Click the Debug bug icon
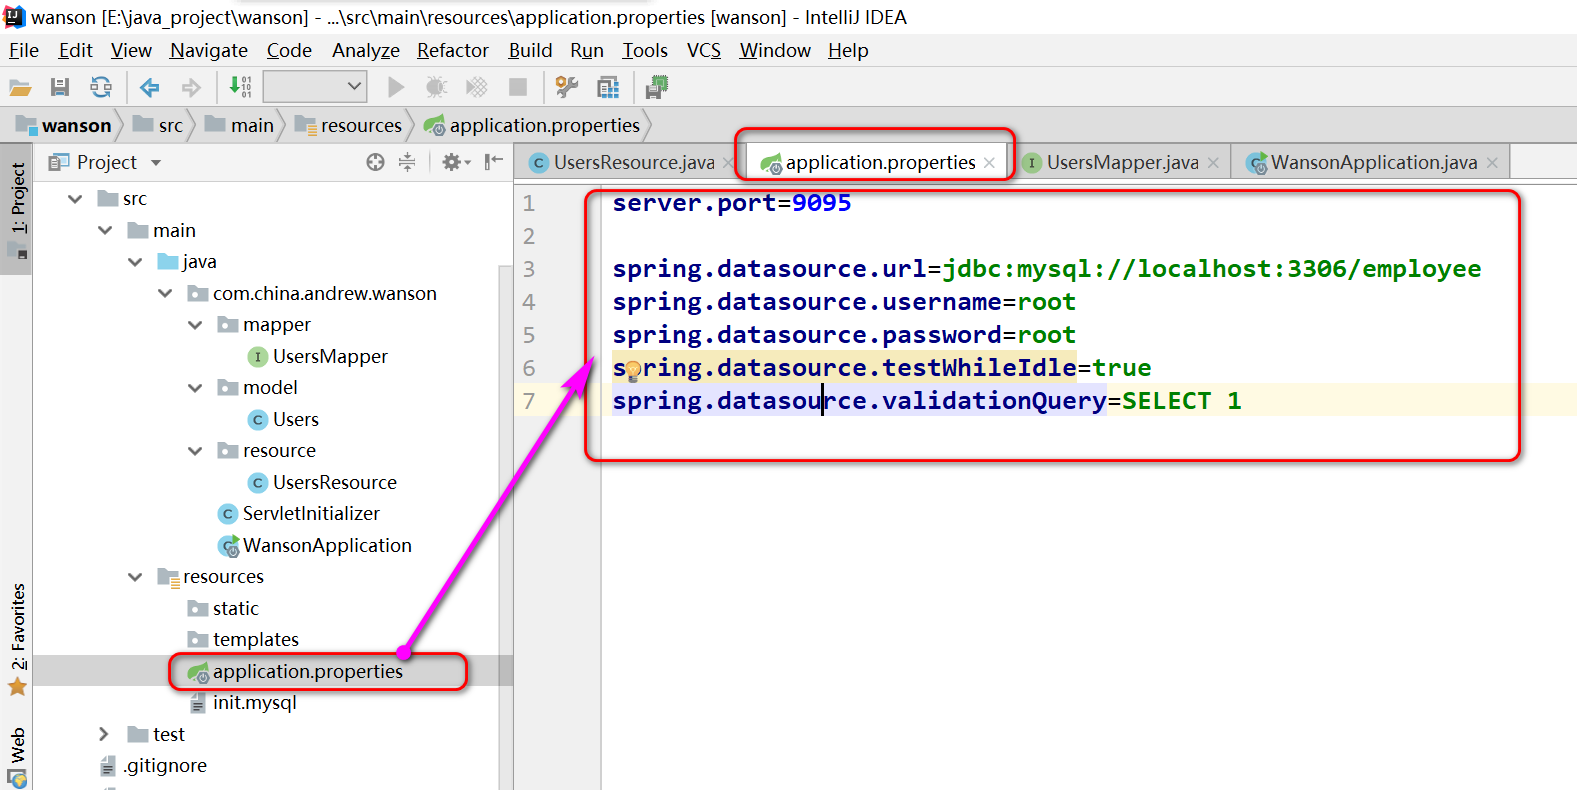Viewport: 1577px width, 790px height. [x=437, y=88]
